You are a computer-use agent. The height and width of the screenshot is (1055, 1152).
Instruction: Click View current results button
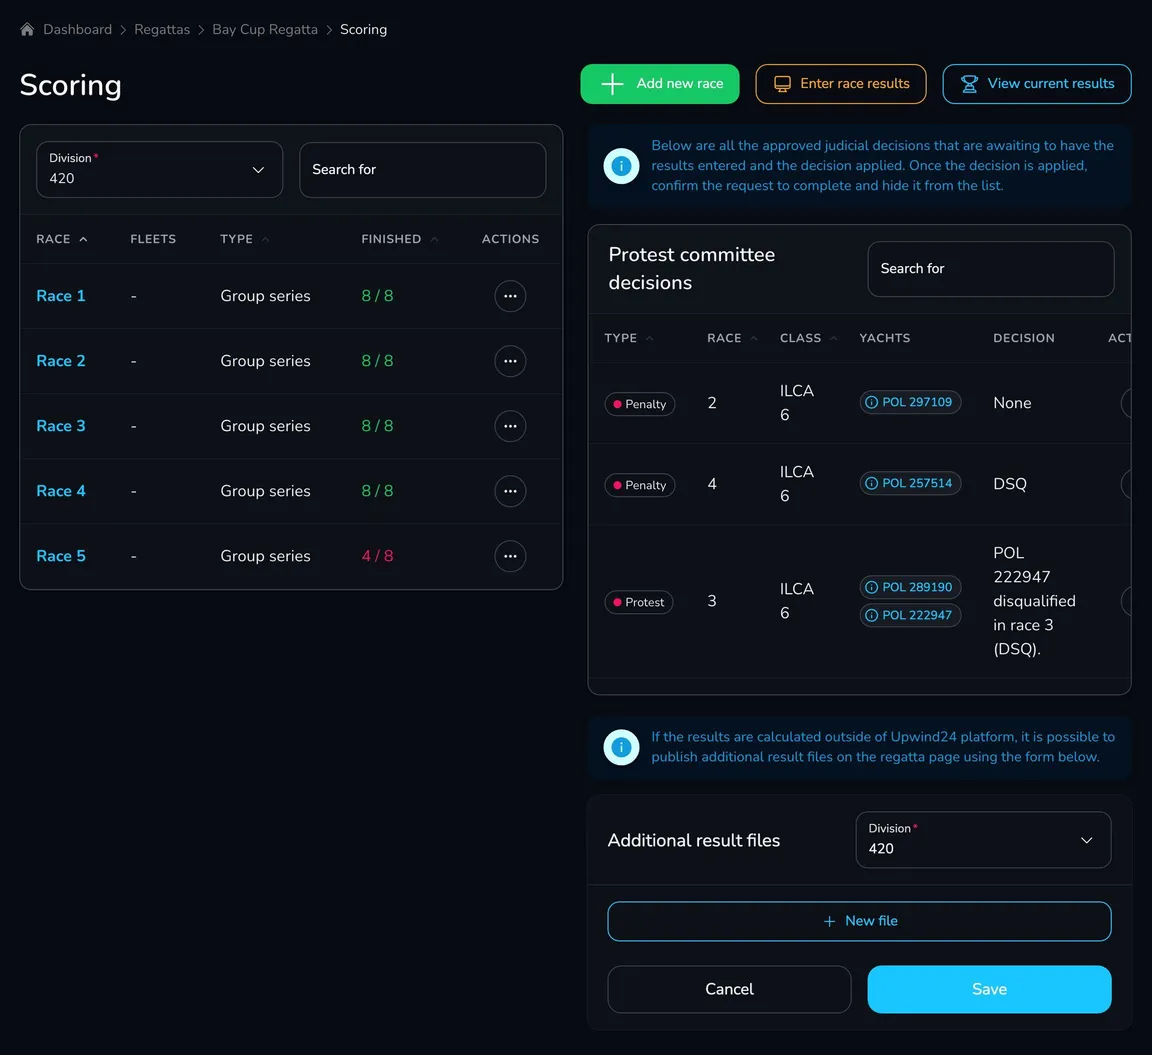[x=1037, y=84]
